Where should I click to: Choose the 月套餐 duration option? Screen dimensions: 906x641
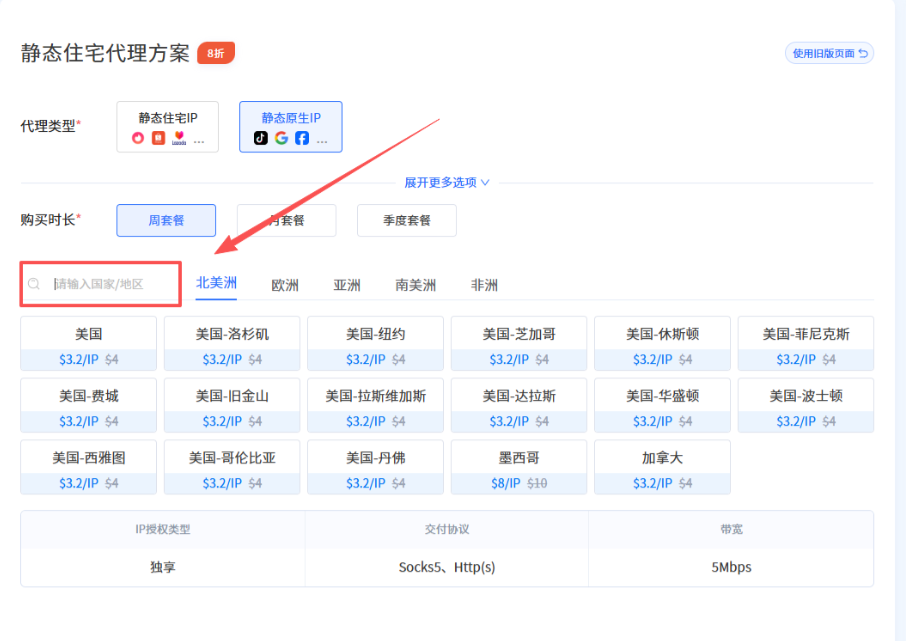287,220
